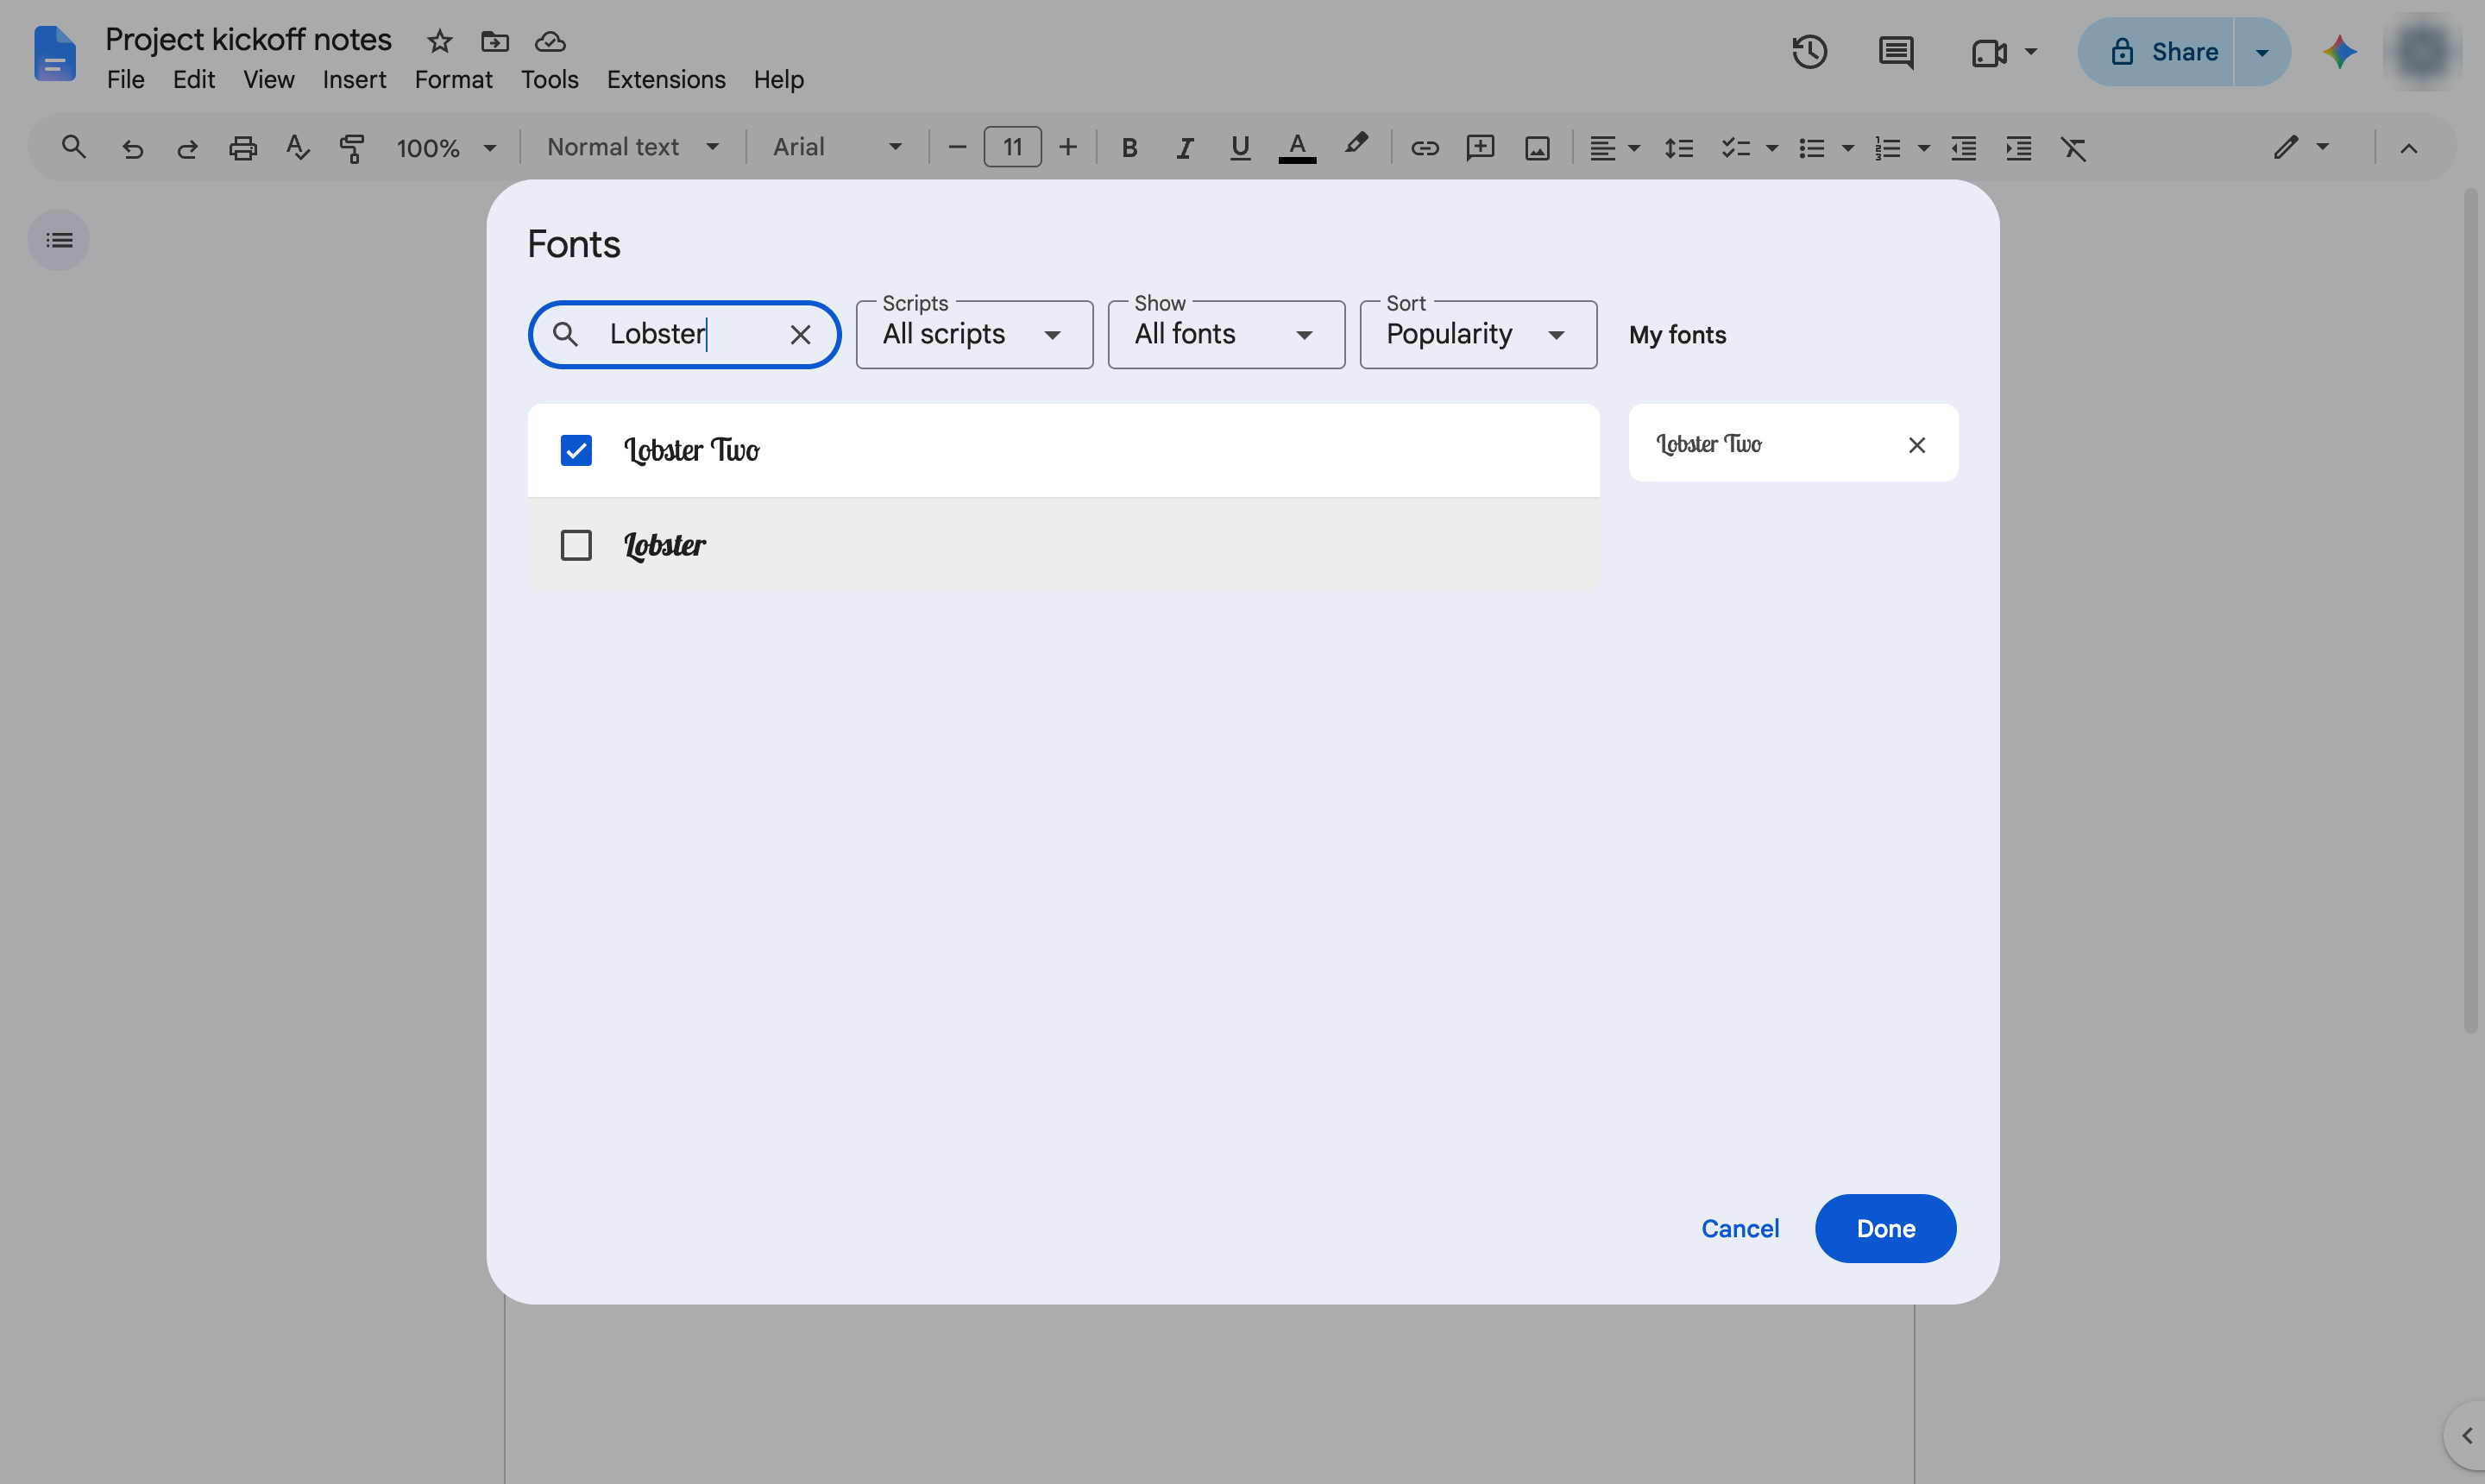Image resolution: width=2485 pixels, height=1484 pixels.
Task: Remove Lobster Two from My fonts
Action: pyautogui.click(x=1916, y=445)
